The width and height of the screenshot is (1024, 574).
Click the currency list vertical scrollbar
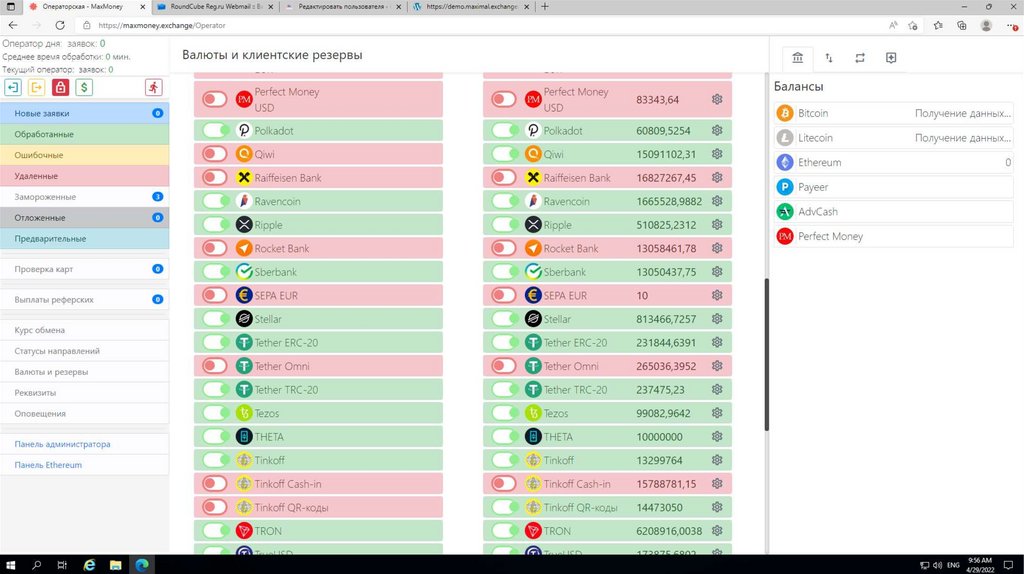(x=766, y=354)
